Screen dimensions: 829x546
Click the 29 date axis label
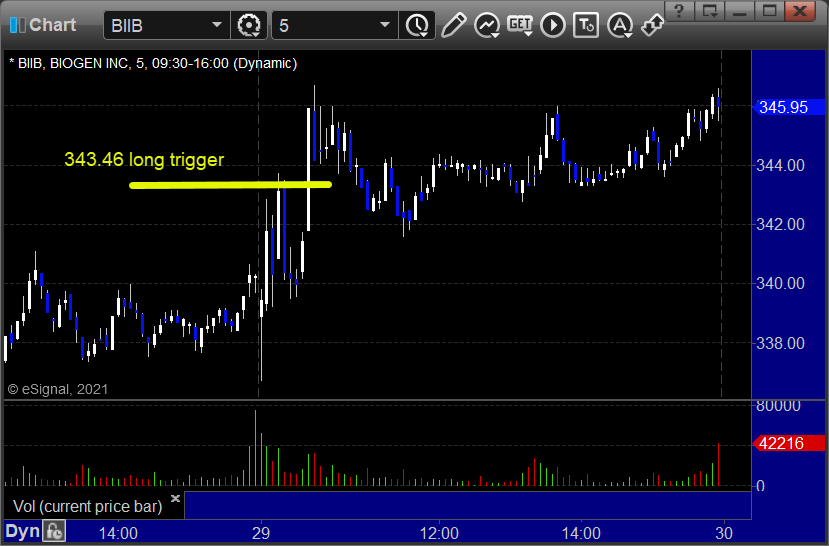coord(261,533)
